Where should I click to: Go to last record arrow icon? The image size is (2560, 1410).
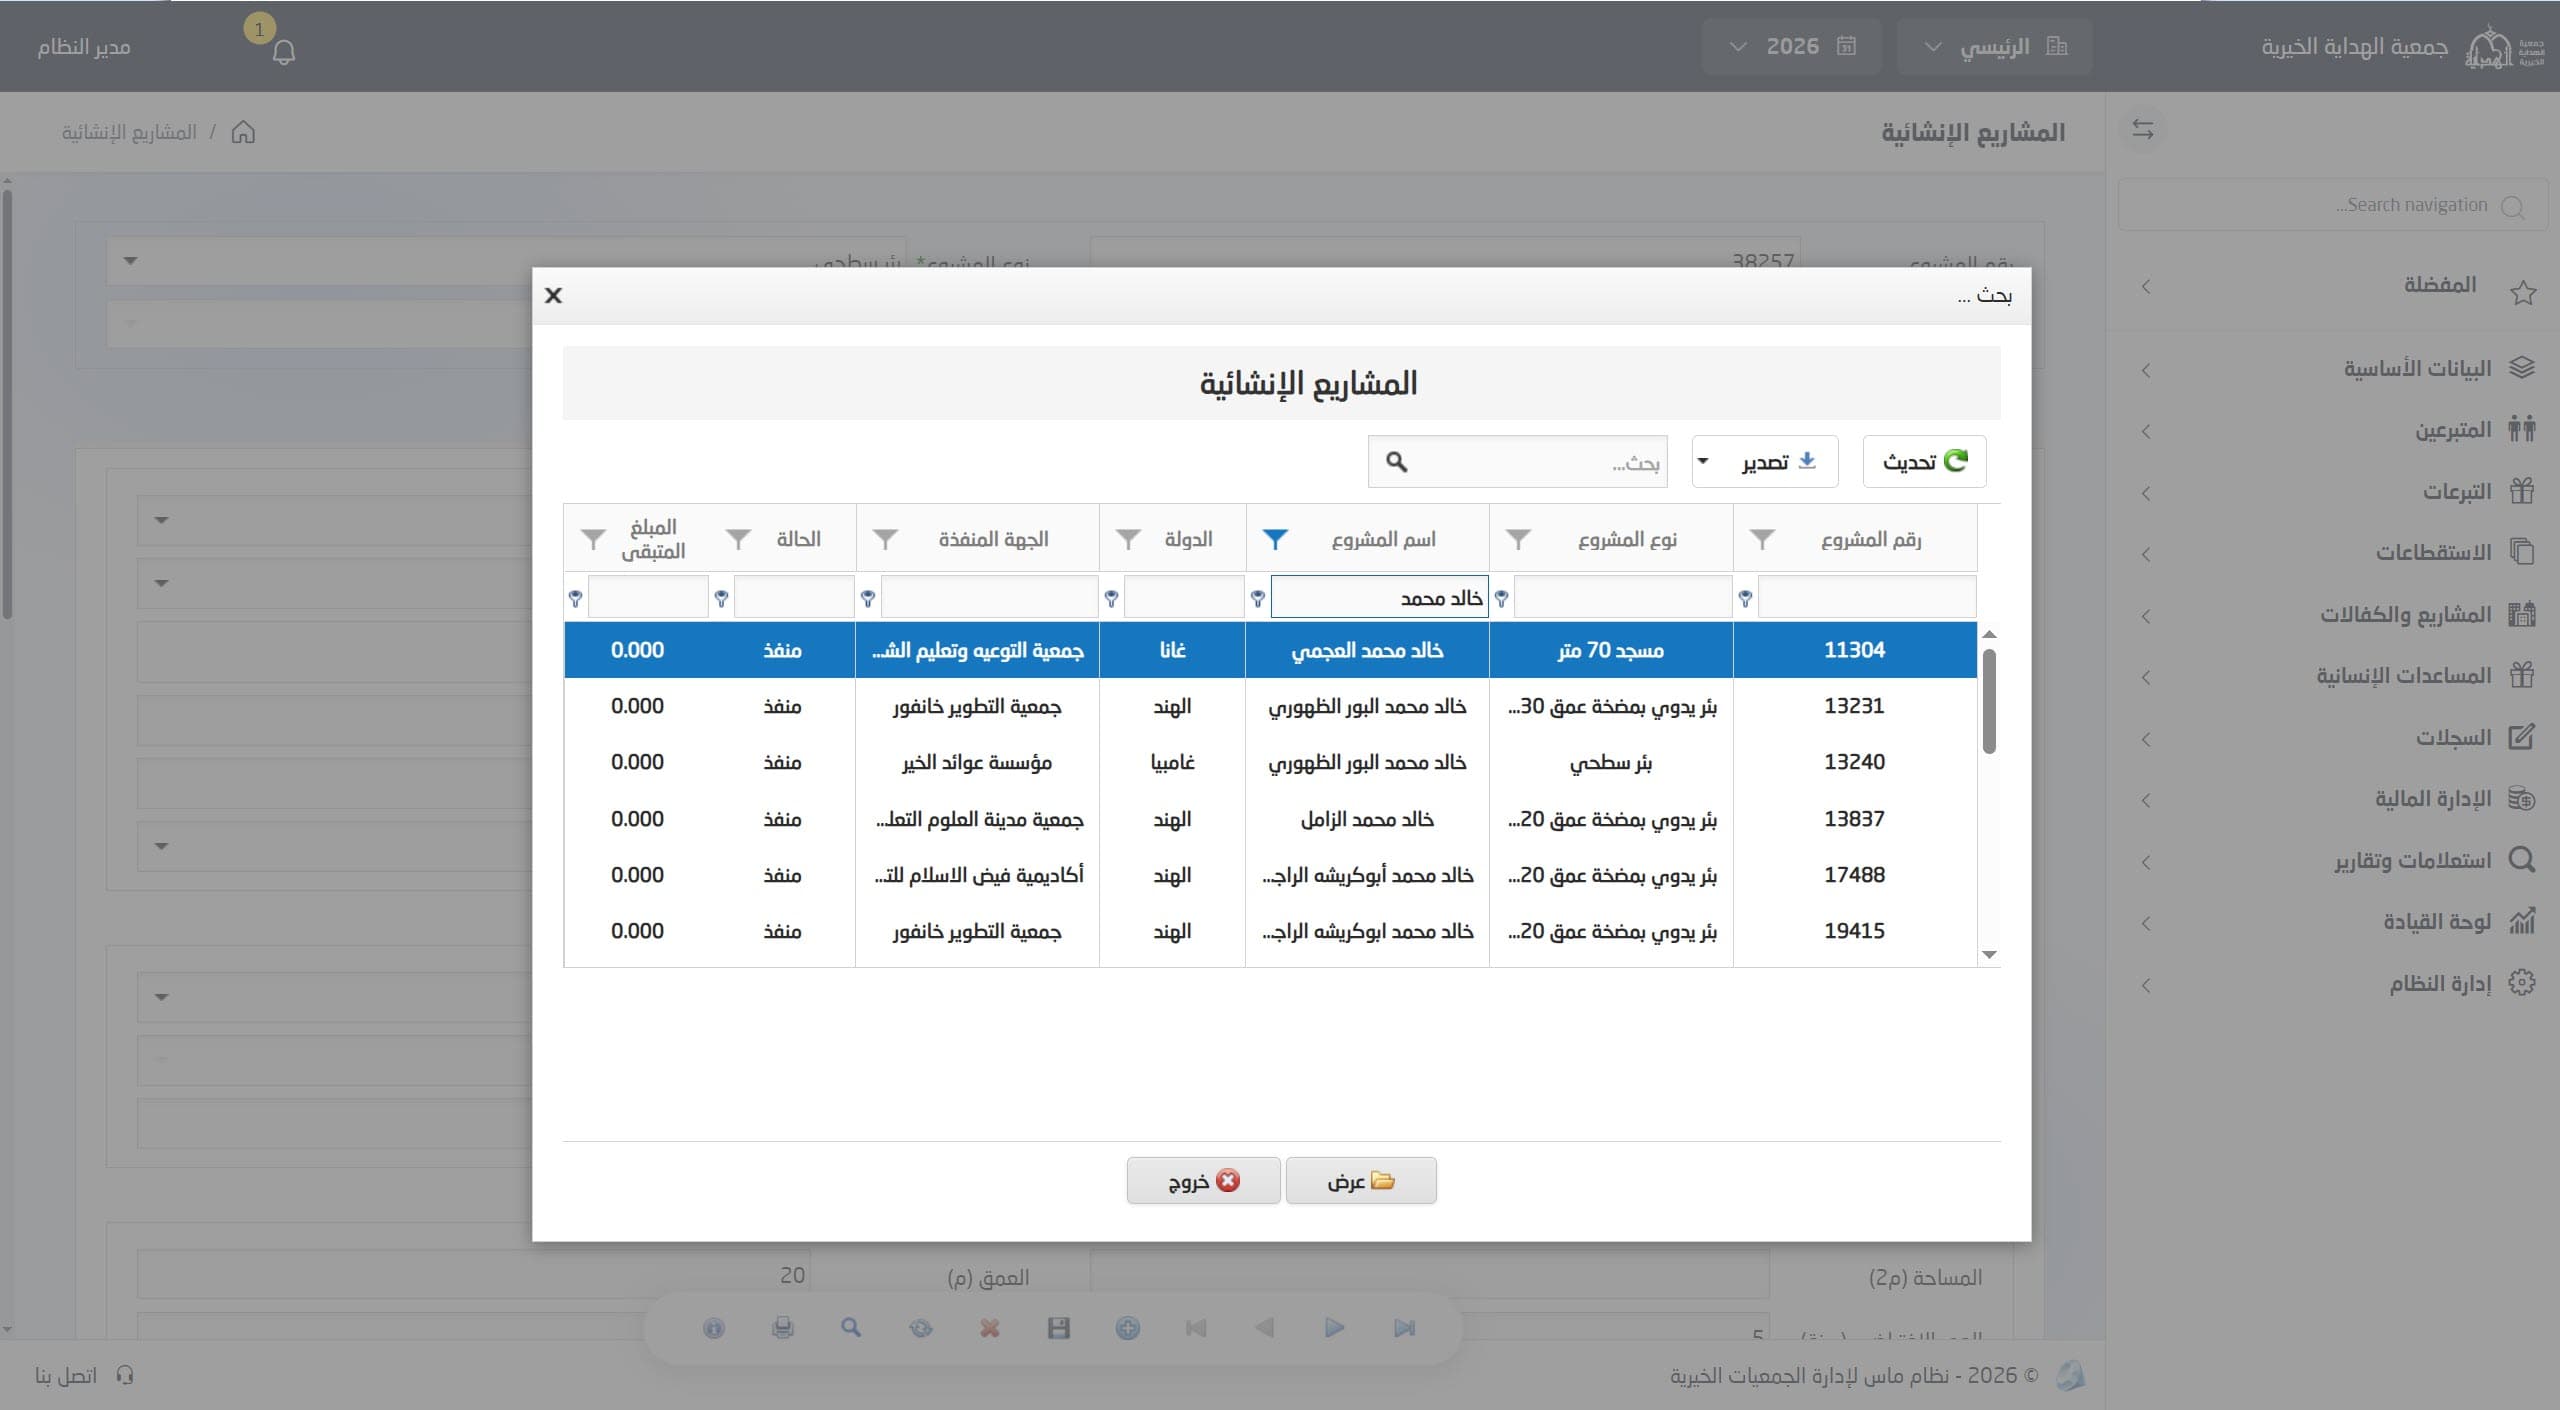click(x=1404, y=1328)
